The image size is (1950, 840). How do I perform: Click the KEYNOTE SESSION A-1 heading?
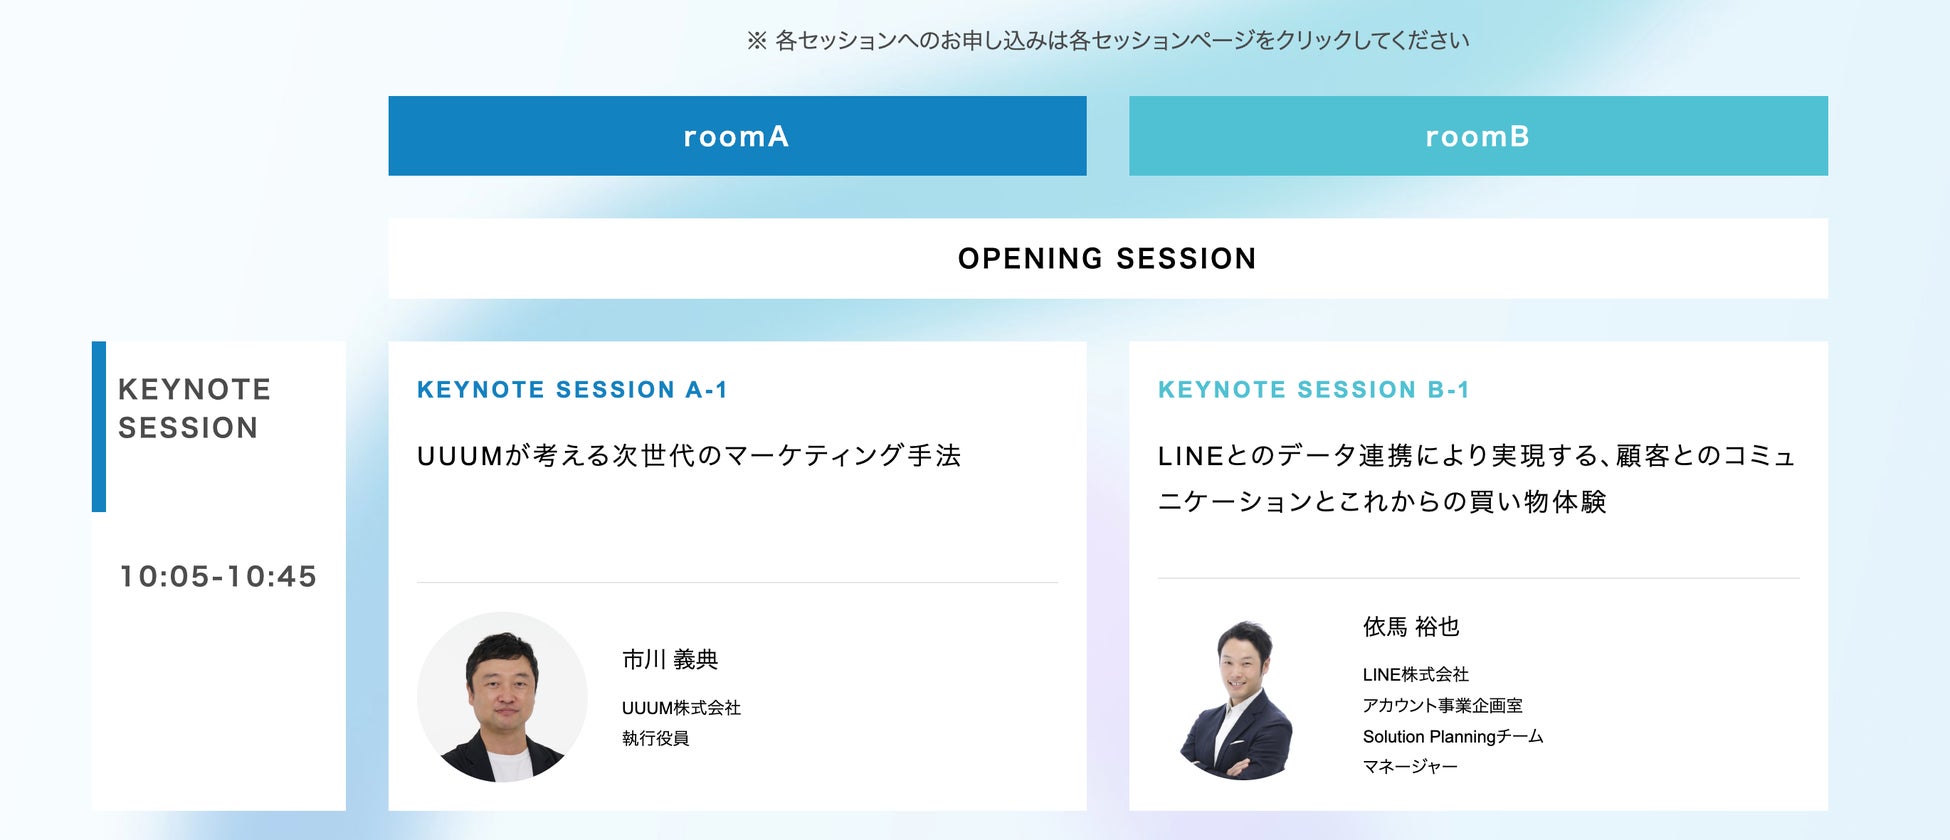pyautogui.click(x=572, y=390)
